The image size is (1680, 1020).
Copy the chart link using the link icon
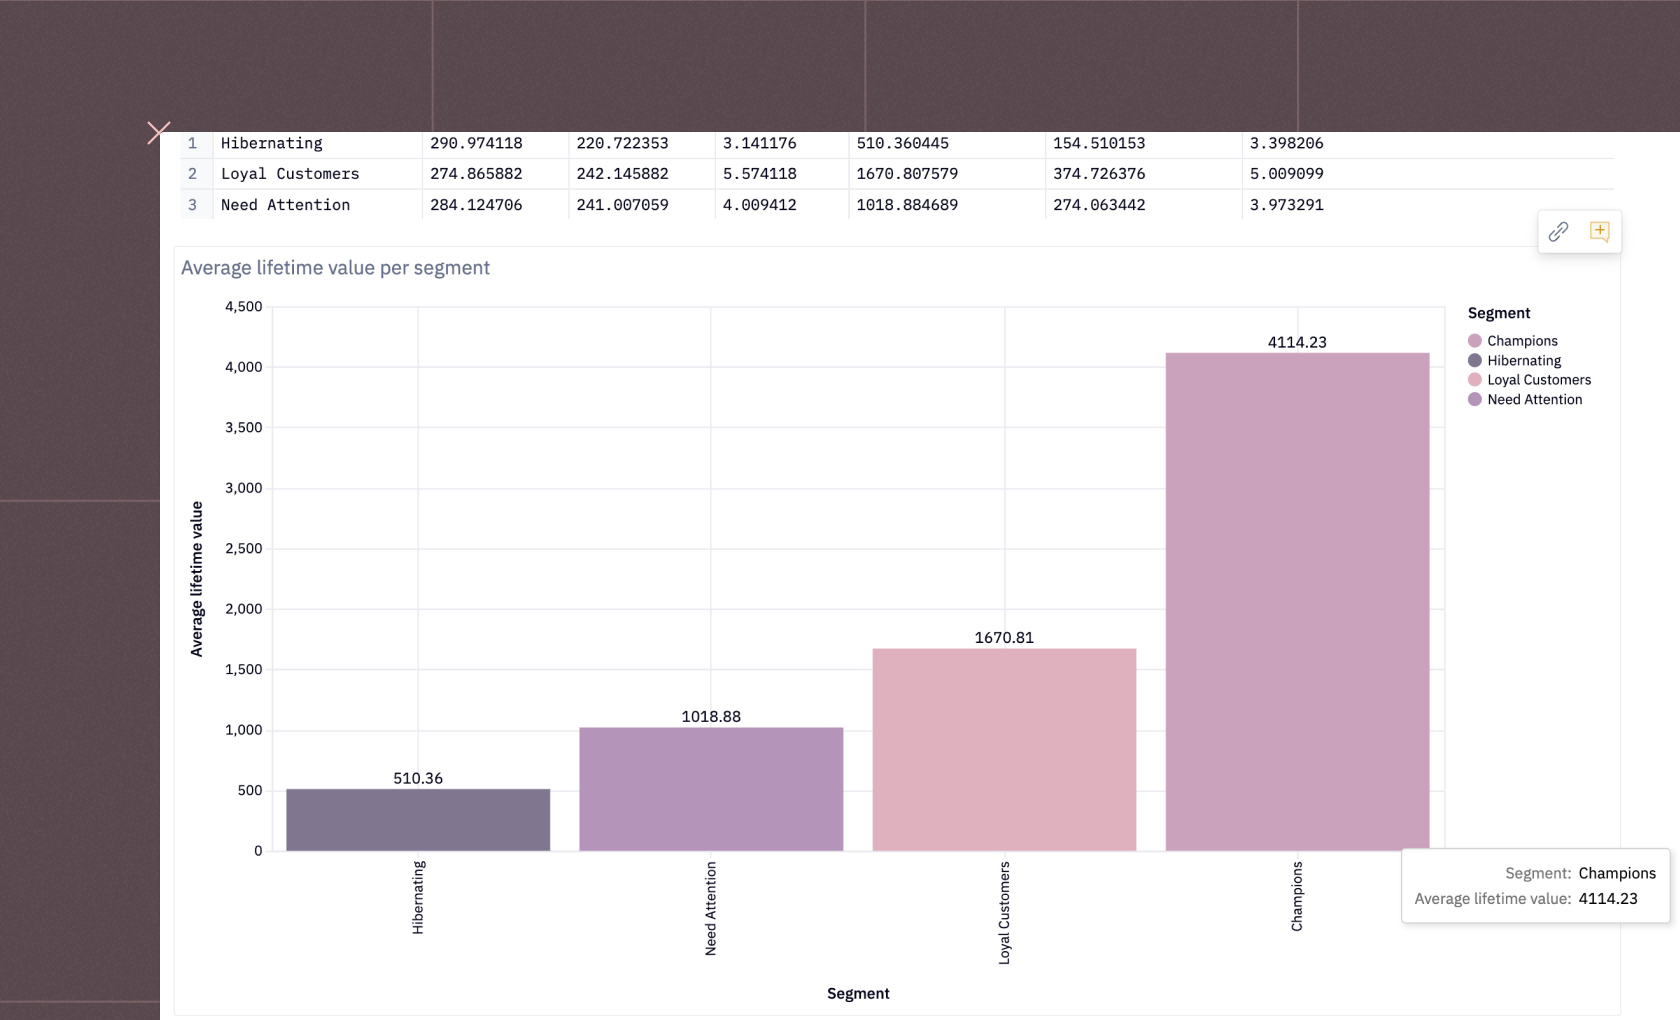[x=1558, y=231]
